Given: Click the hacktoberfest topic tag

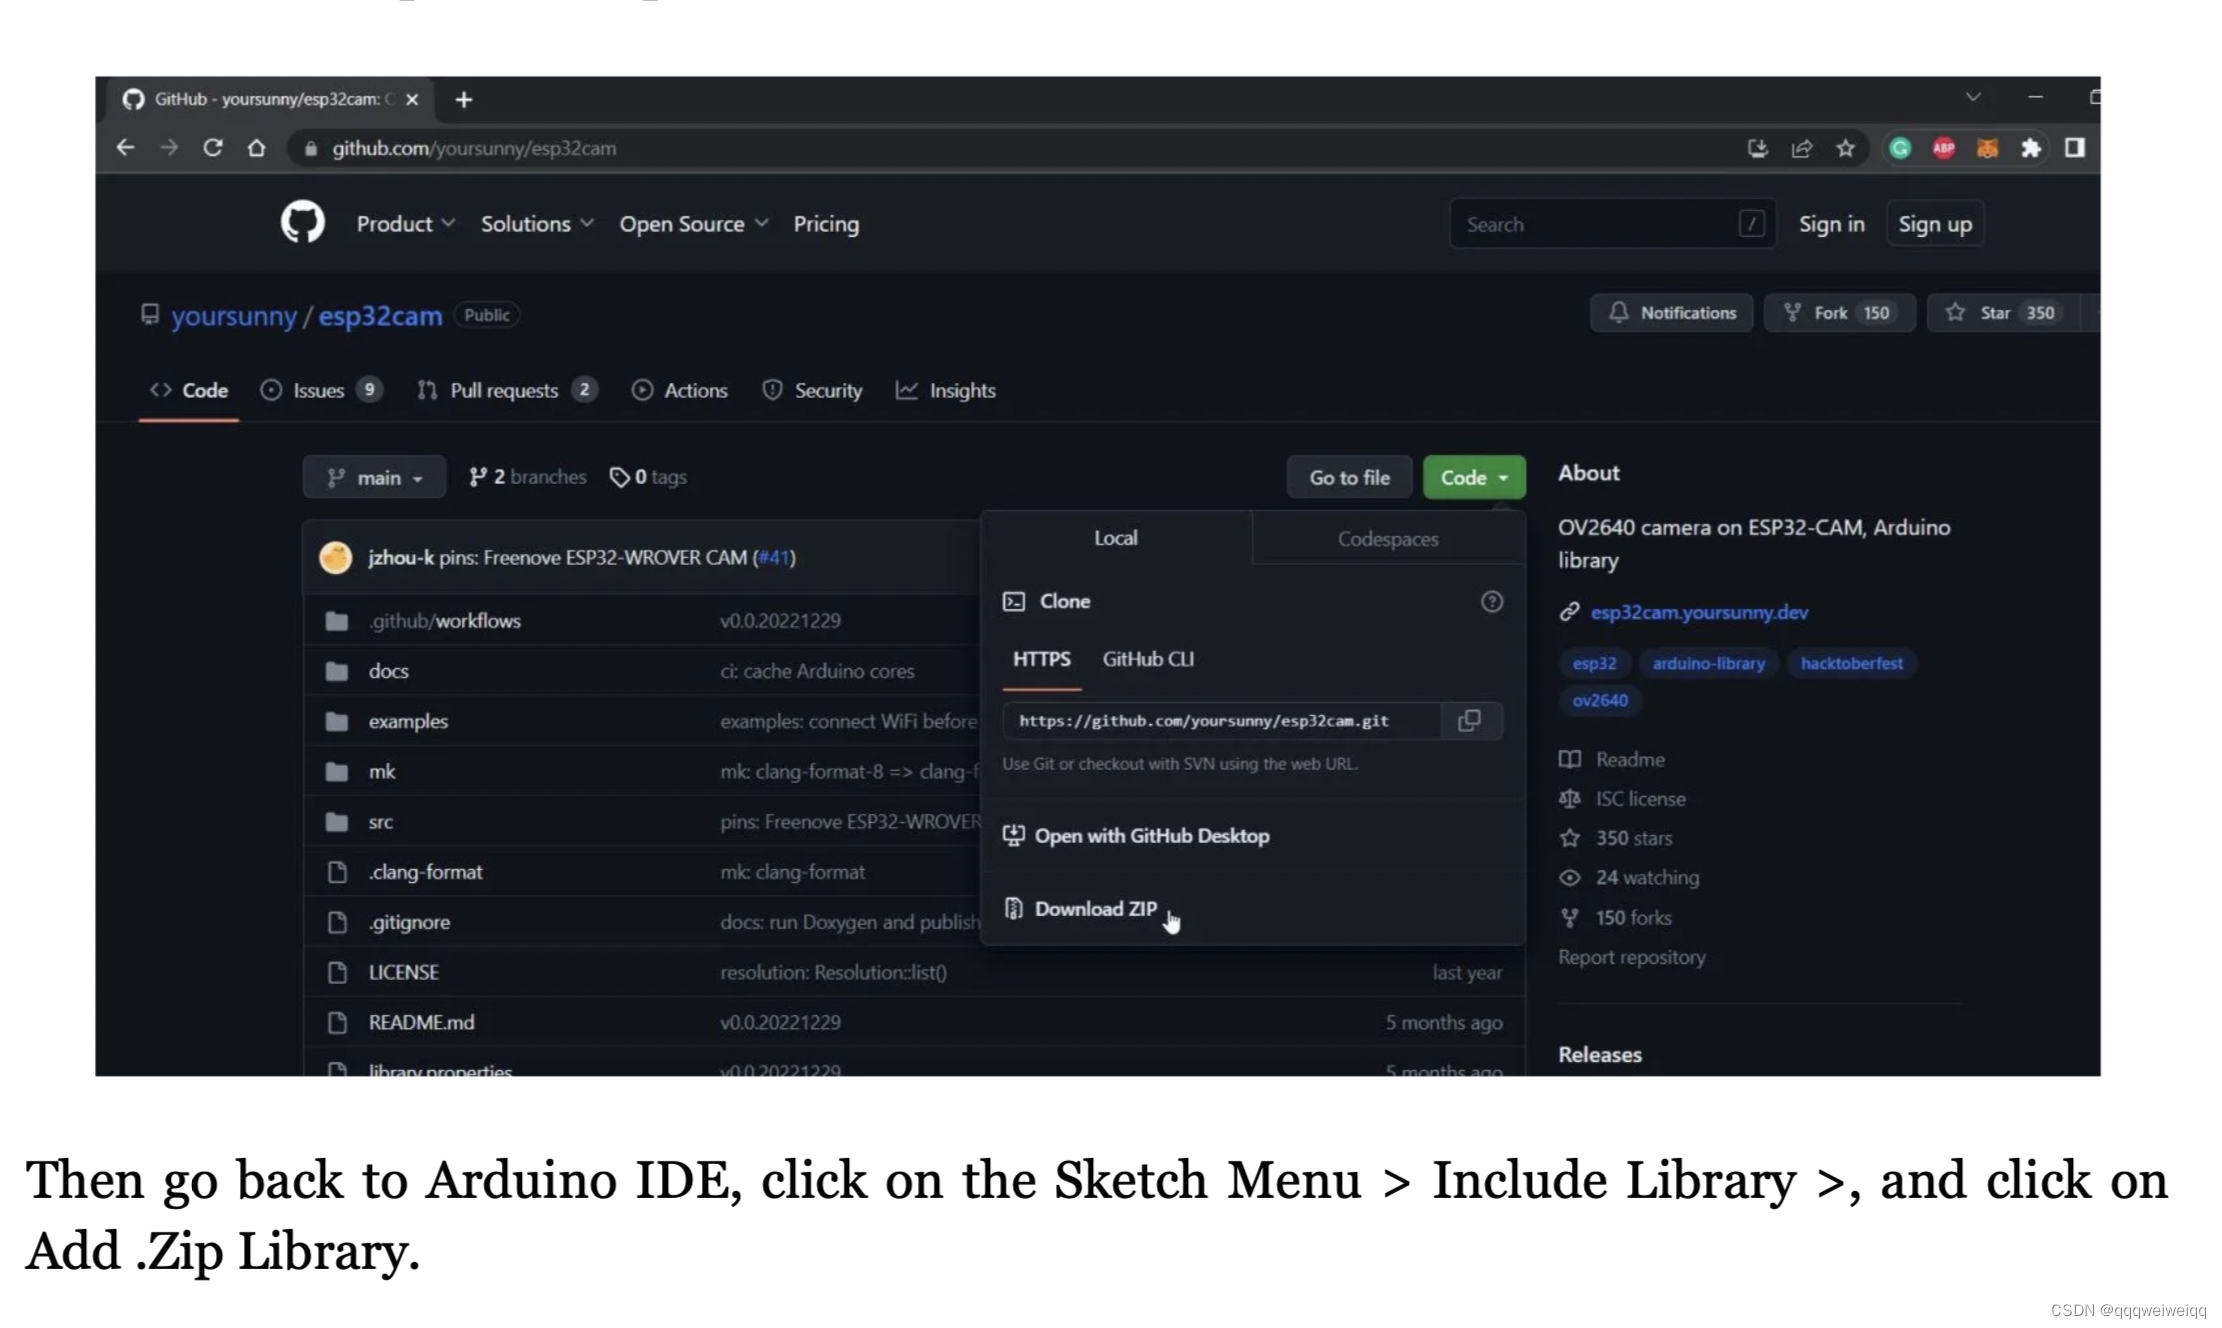Looking at the screenshot, I should click(1851, 663).
